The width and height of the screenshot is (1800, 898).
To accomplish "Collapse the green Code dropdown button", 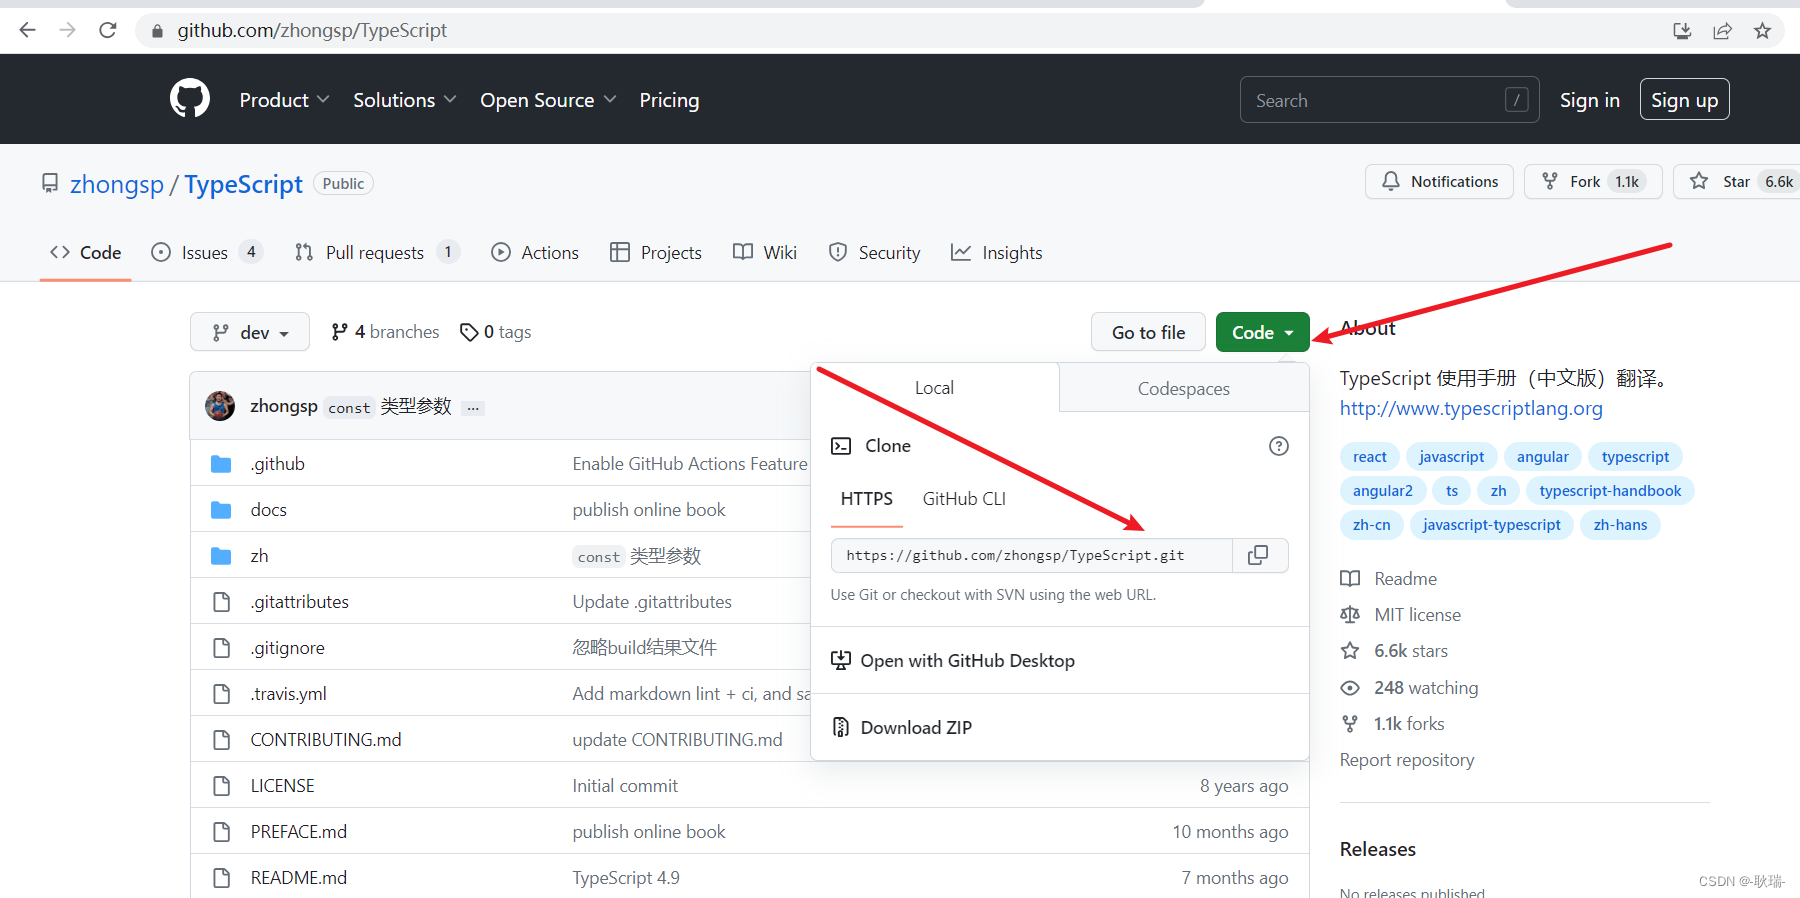I will tap(1262, 332).
